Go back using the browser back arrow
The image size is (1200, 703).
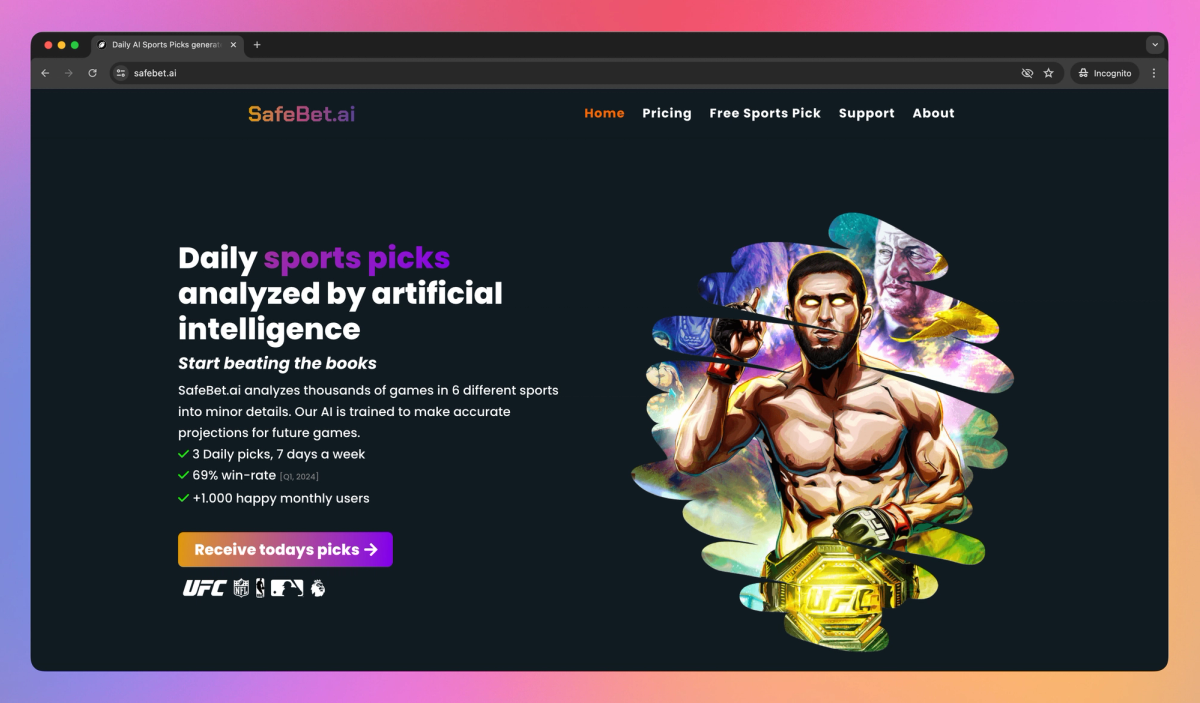45,73
